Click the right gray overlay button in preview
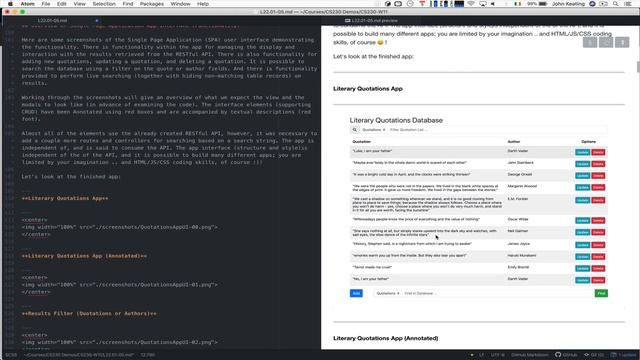The width and height of the screenshot is (640, 360). pyautogui.click(x=622, y=42)
